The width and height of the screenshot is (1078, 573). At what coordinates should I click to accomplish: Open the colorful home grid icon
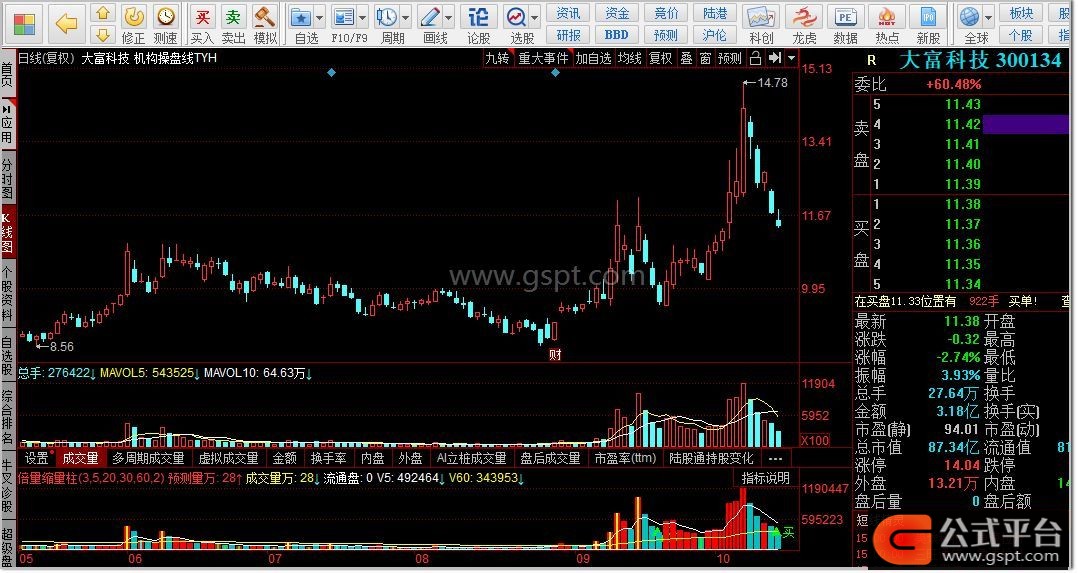click(x=24, y=24)
